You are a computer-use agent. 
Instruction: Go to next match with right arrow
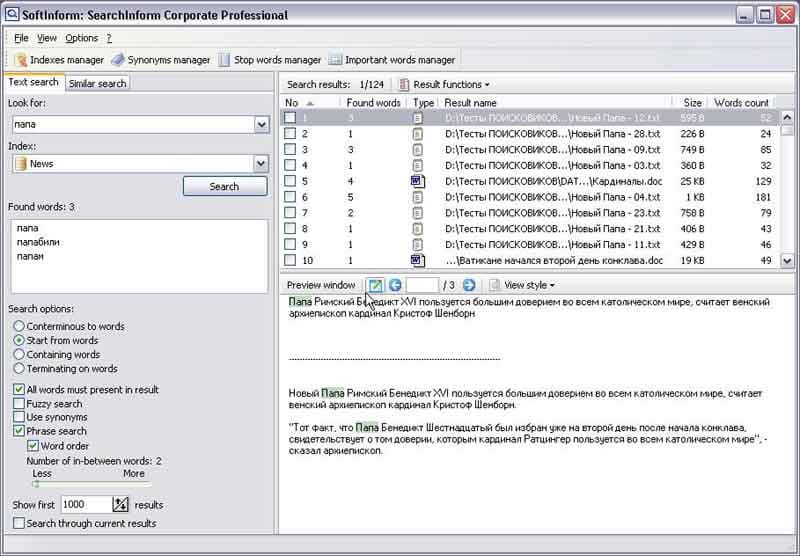pyautogui.click(x=469, y=285)
